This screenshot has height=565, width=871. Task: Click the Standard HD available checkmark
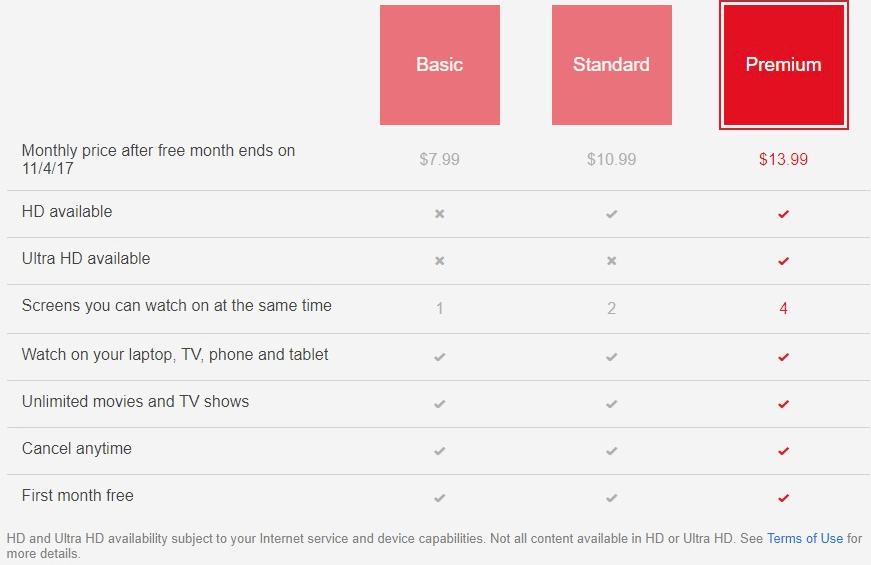pos(611,214)
